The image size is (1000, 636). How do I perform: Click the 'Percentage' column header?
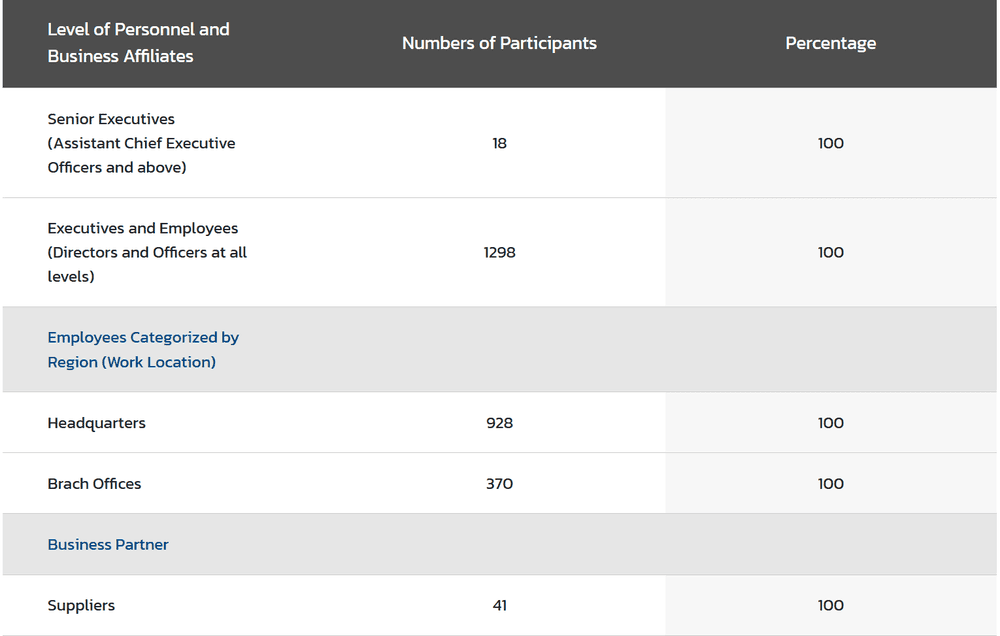[x=830, y=43]
